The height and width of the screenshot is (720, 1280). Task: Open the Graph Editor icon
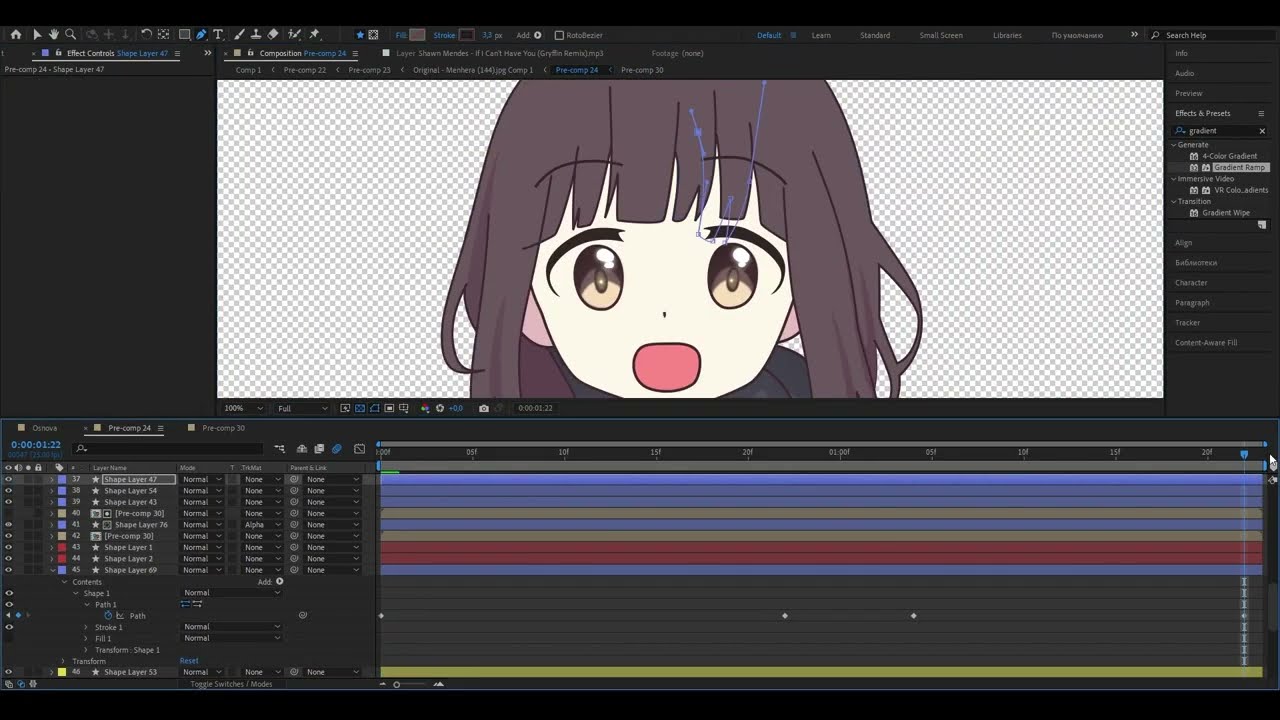click(360, 449)
